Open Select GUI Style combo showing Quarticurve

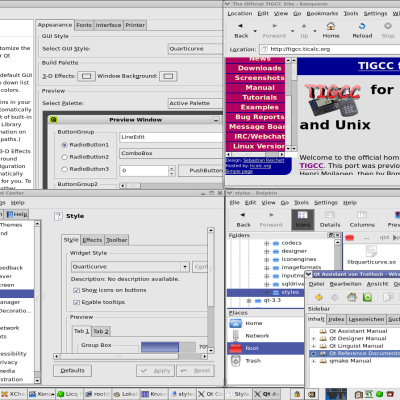[195, 49]
